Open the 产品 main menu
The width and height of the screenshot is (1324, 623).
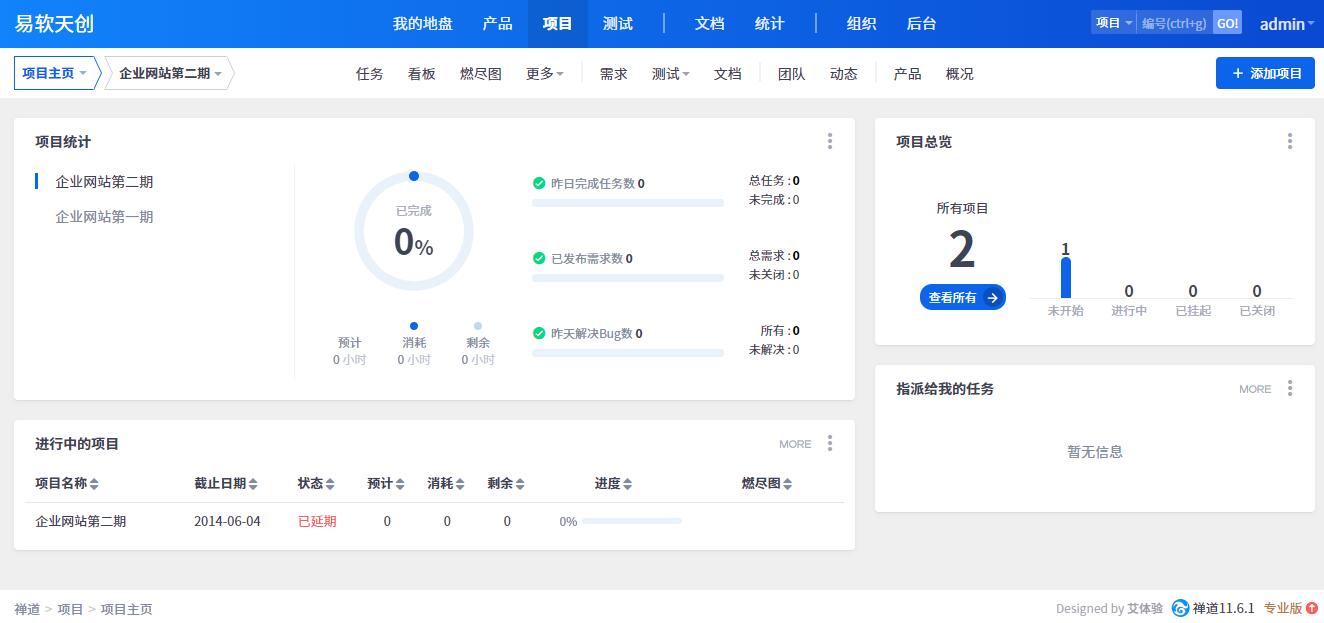pyautogui.click(x=498, y=24)
